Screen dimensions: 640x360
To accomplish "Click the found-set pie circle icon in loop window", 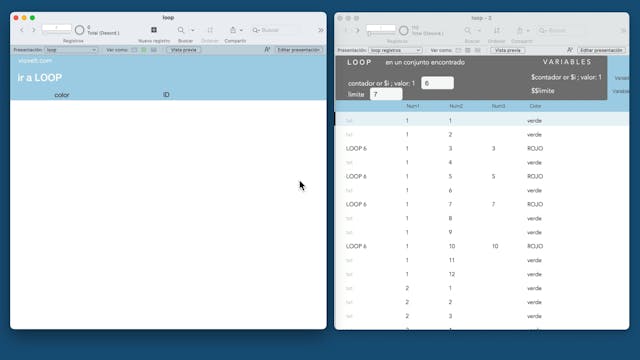I will [x=80, y=30].
